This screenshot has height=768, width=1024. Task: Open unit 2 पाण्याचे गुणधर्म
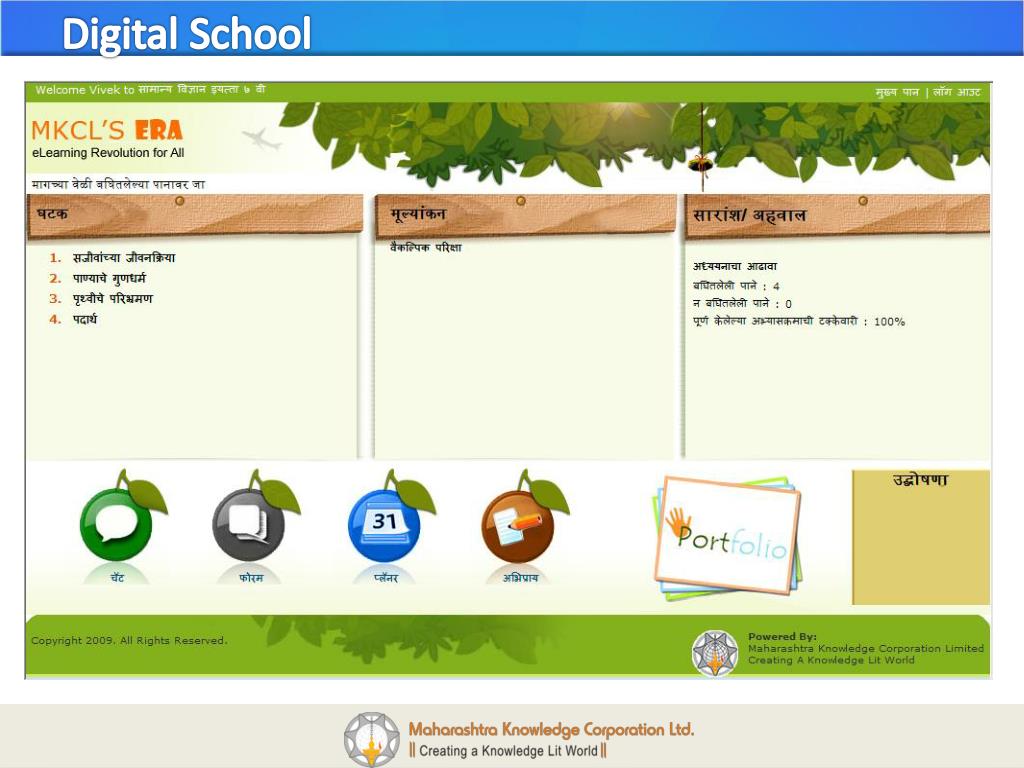[109, 278]
